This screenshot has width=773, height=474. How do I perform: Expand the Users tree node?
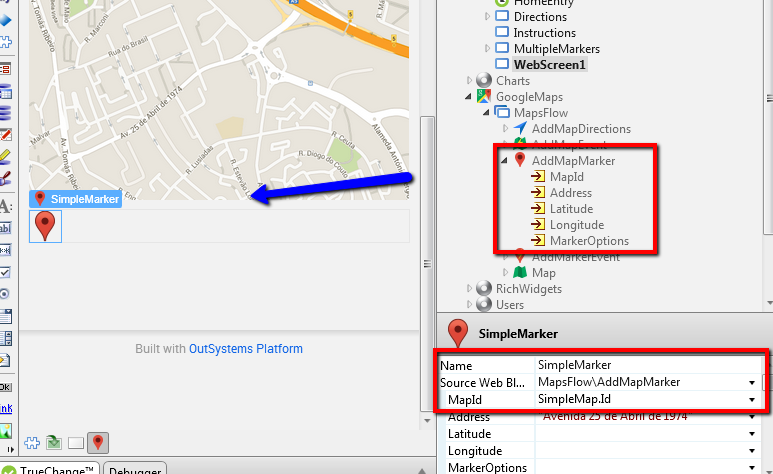(x=470, y=305)
